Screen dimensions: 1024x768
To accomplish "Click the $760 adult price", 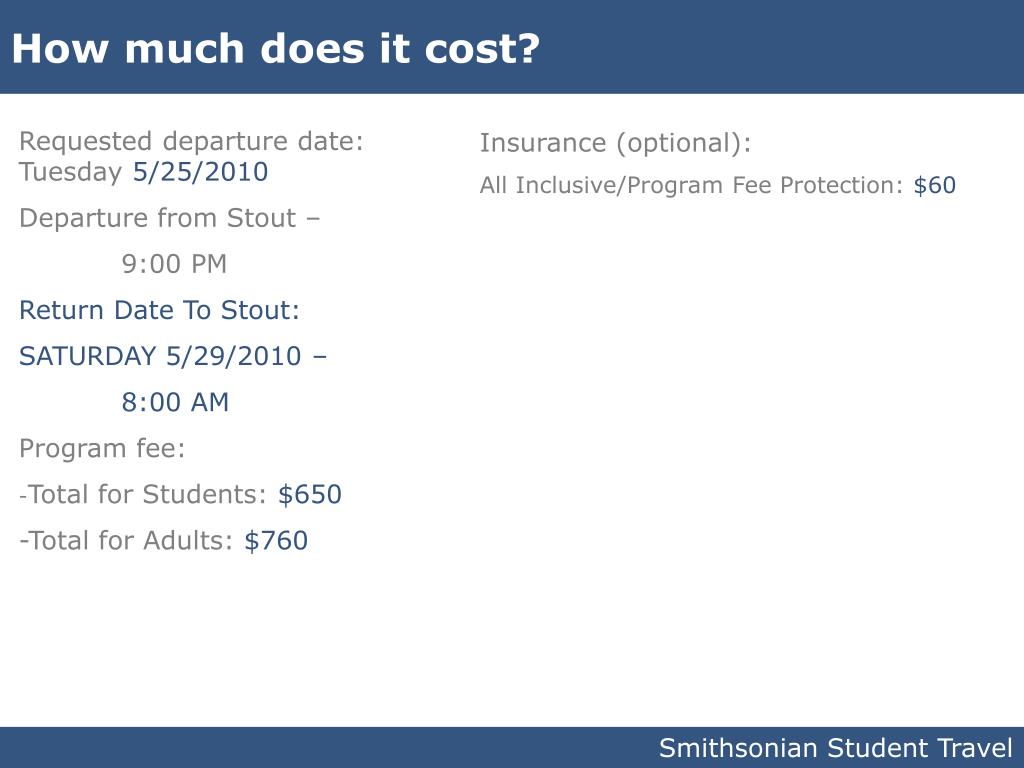I will 276,541.
